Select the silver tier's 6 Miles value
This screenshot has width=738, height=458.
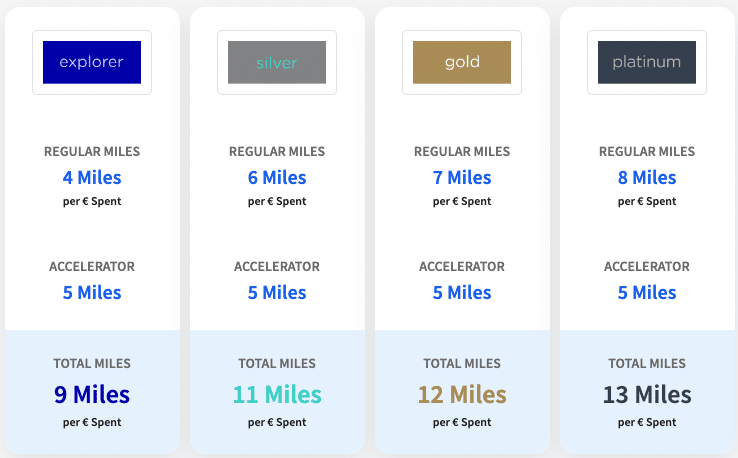[277, 178]
